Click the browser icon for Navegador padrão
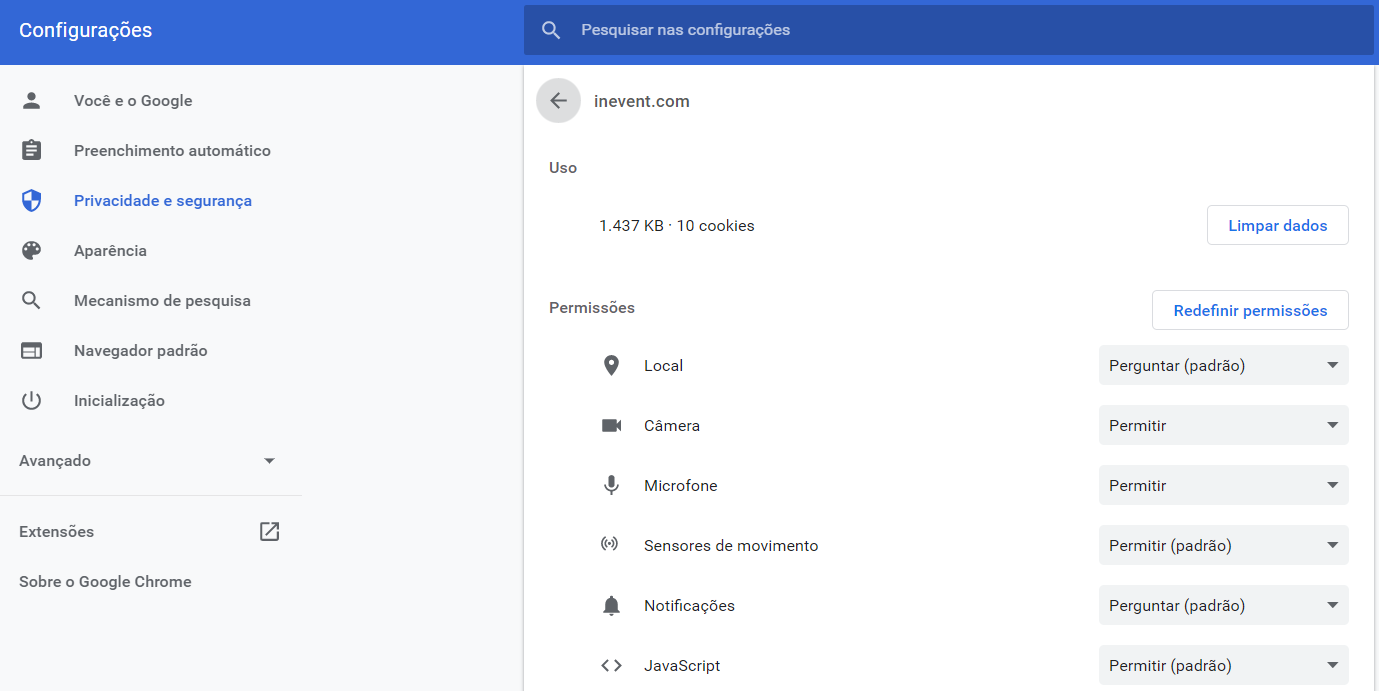 click(32, 351)
